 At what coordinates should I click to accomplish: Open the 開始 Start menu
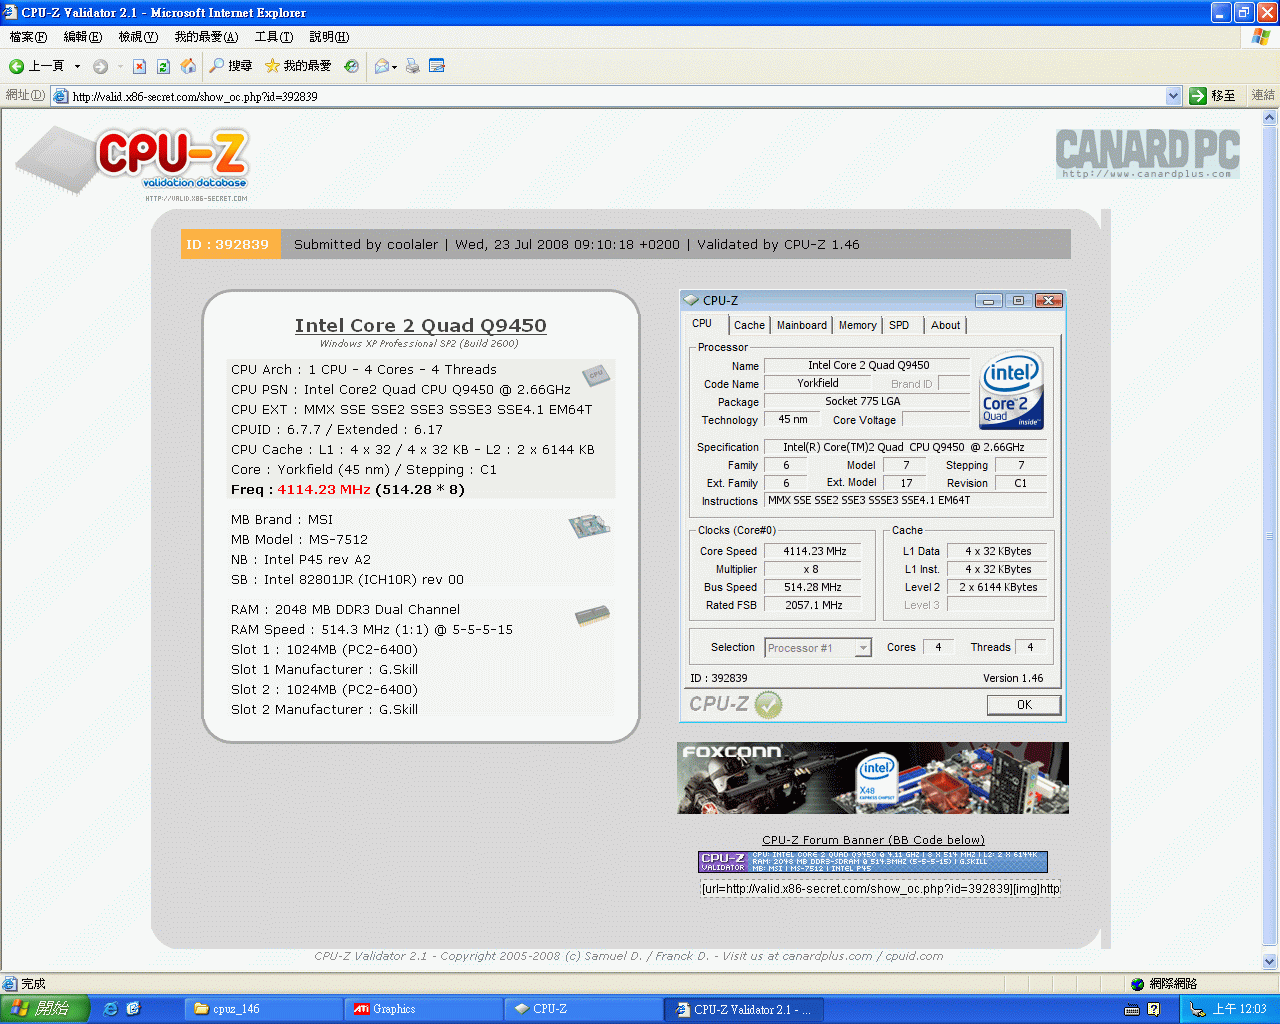click(x=45, y=1009)
